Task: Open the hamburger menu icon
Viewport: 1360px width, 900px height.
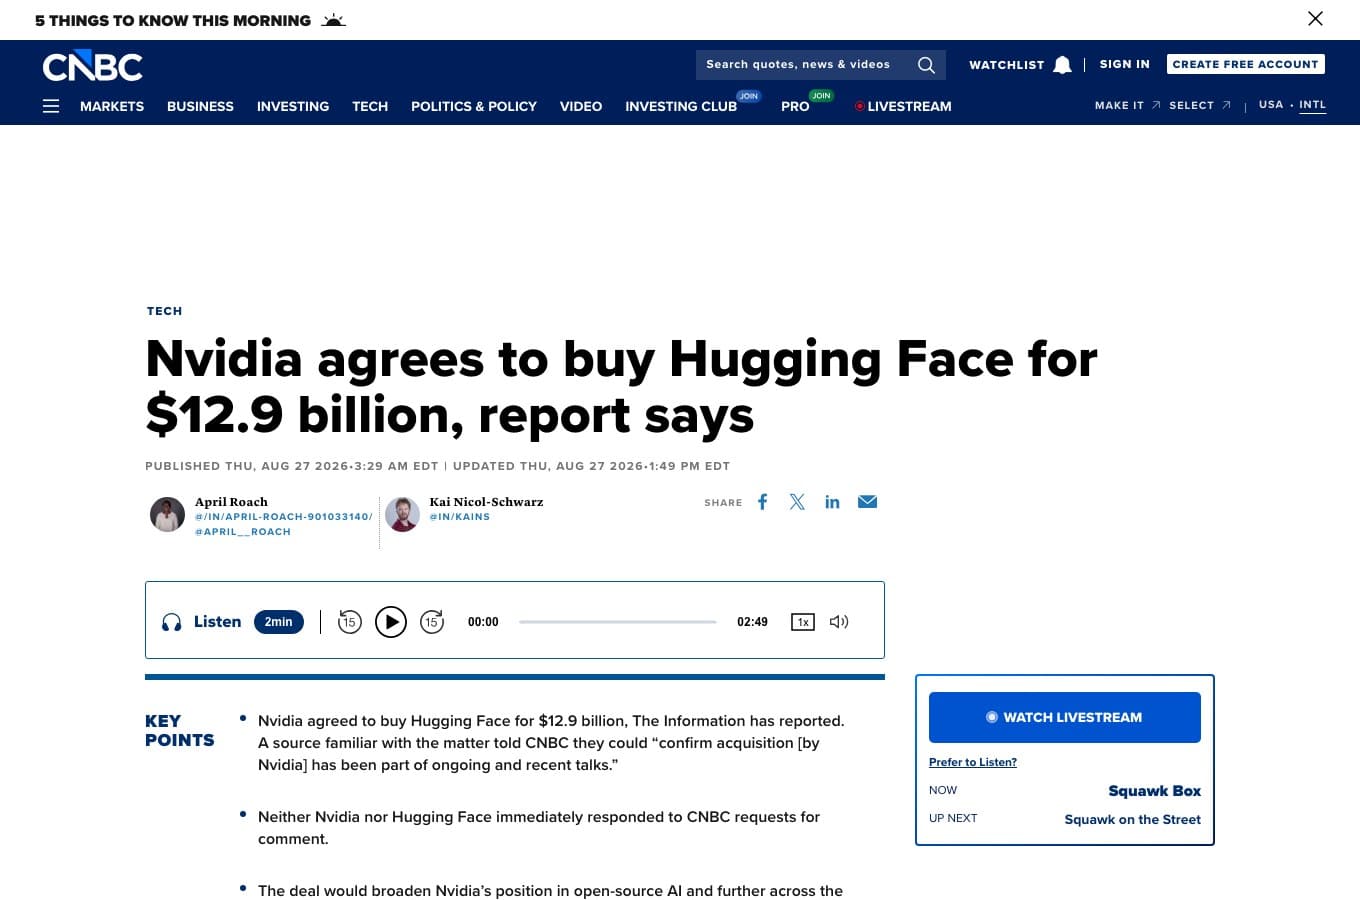Action: point(51,106)
